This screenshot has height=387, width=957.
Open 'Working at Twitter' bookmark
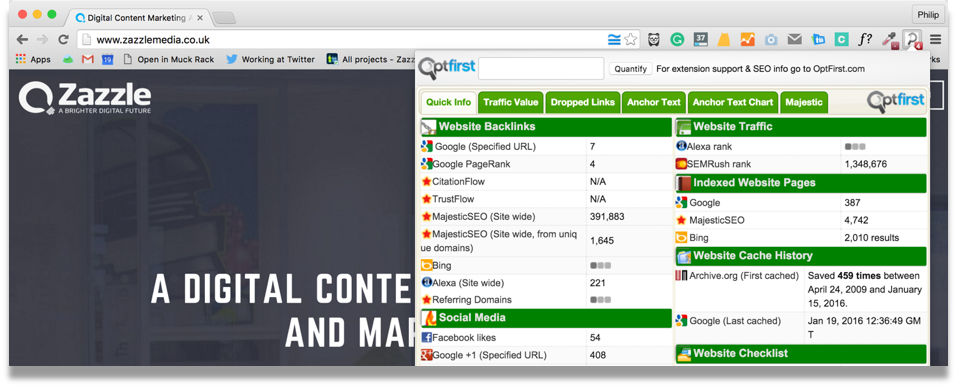270,59
